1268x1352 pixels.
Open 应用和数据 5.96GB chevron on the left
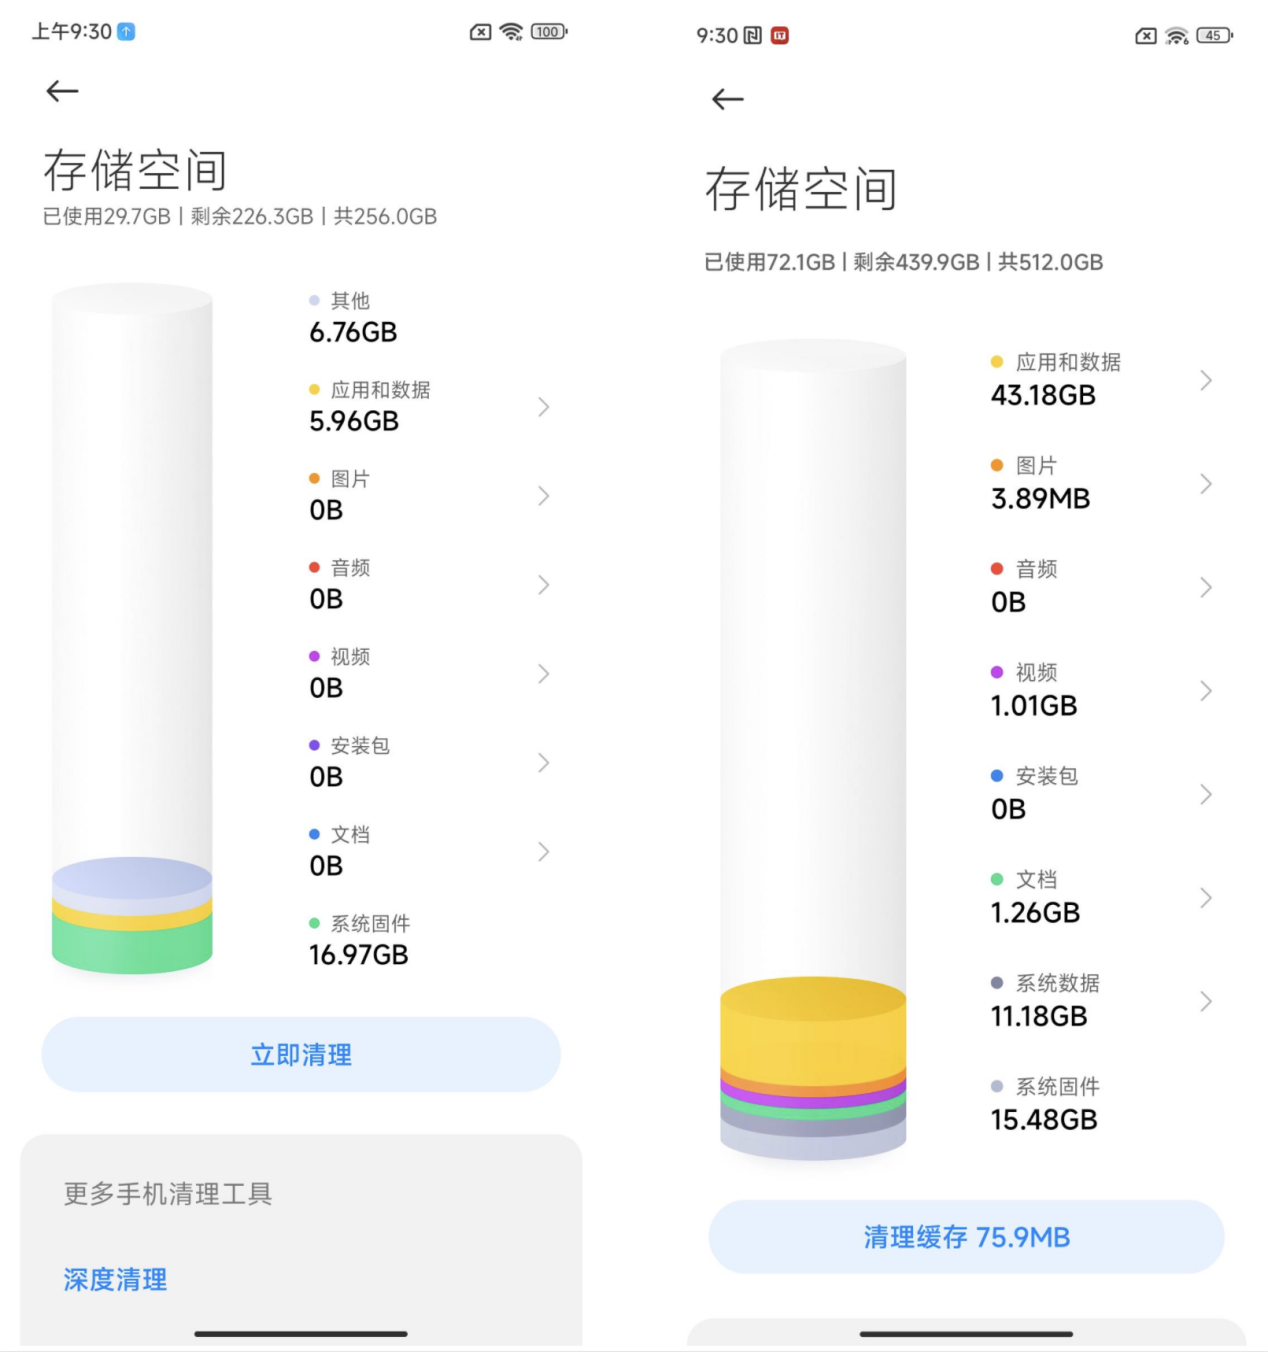[x=544, y=407]
